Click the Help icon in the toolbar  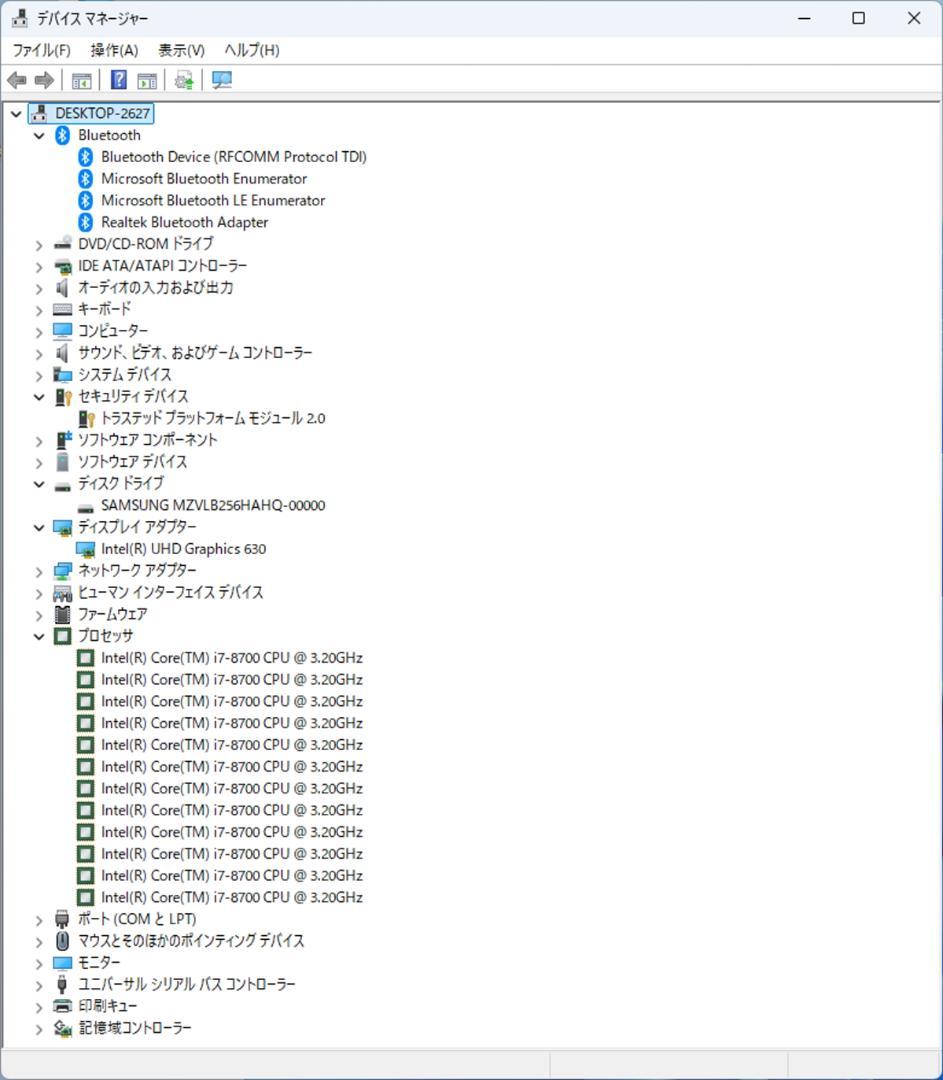tap(117, 80)
